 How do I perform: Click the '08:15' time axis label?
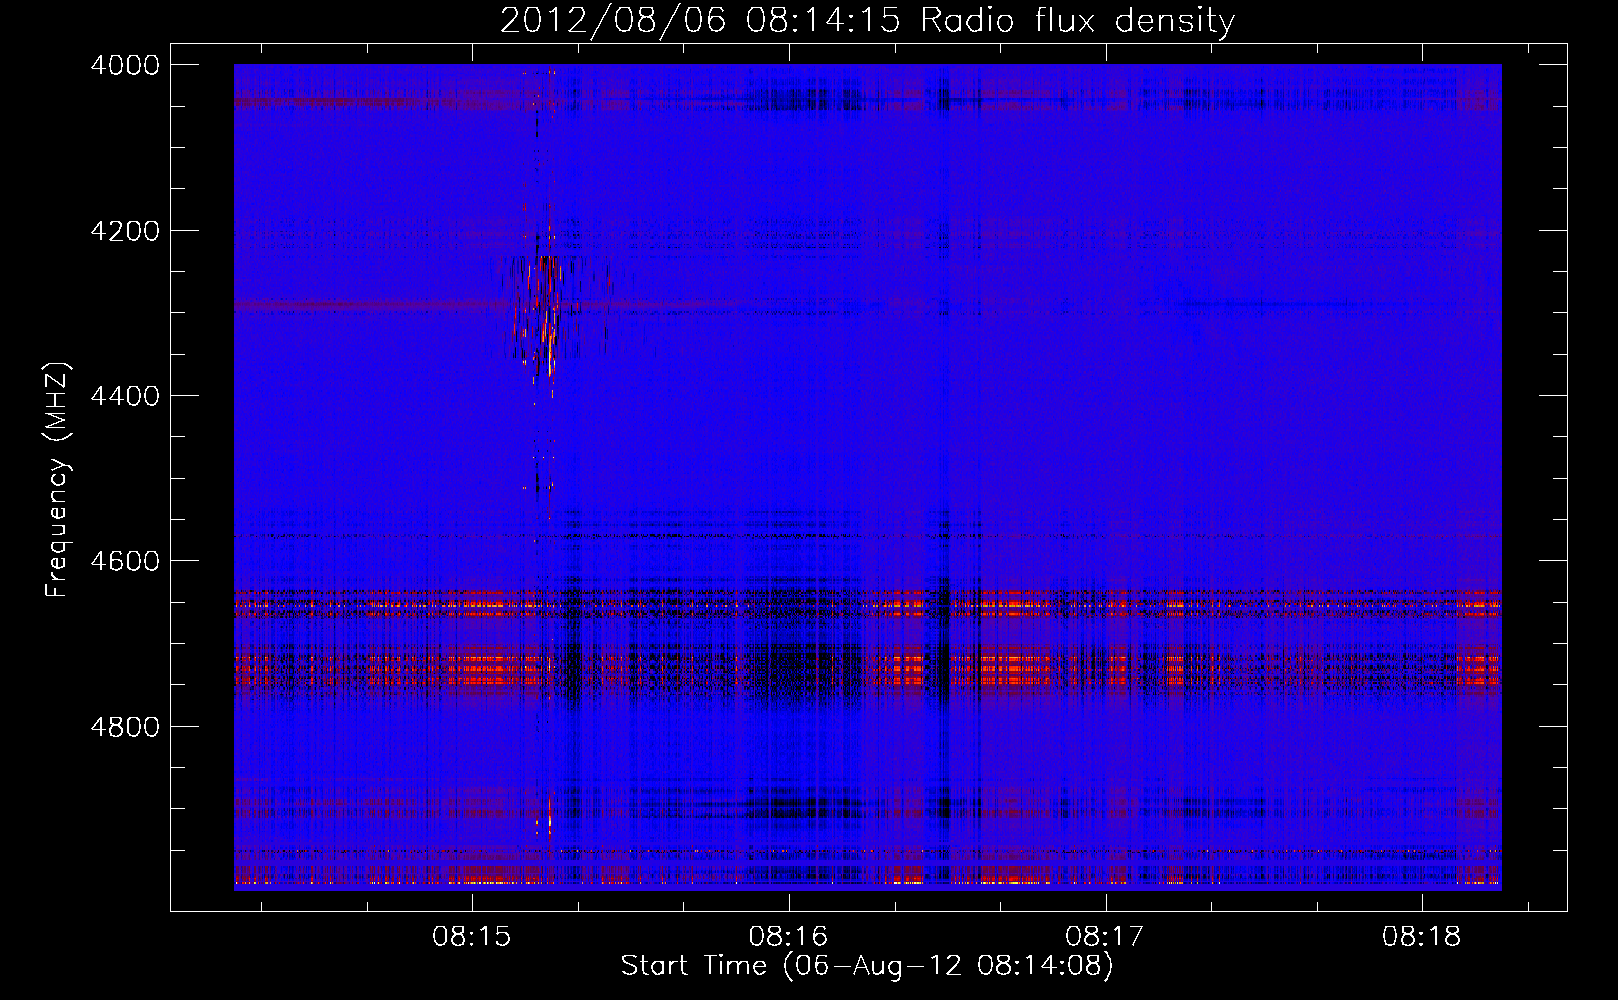tap(472, 937)
